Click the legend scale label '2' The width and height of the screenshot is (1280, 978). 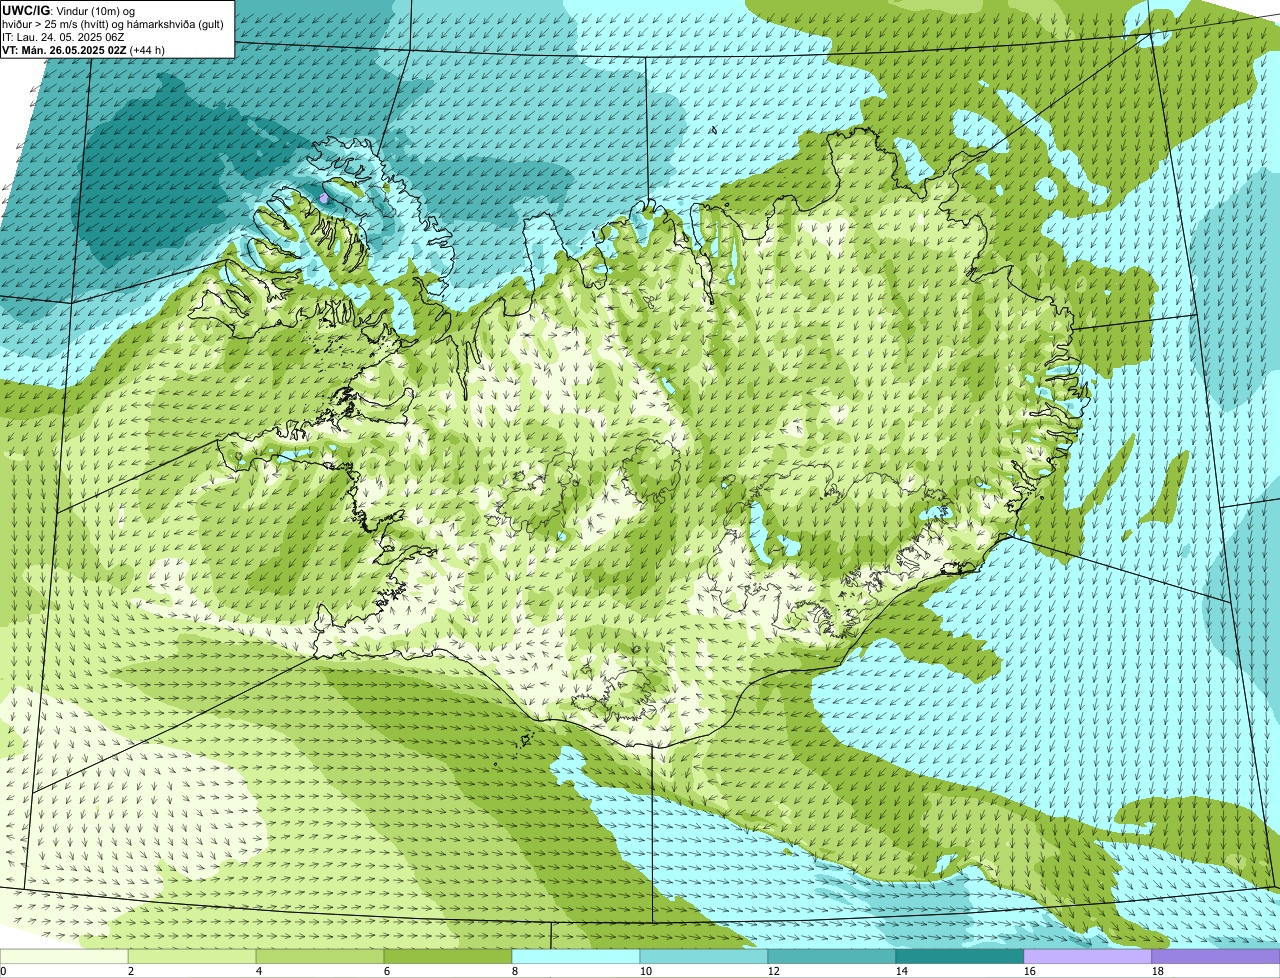[x=131, y=971]
